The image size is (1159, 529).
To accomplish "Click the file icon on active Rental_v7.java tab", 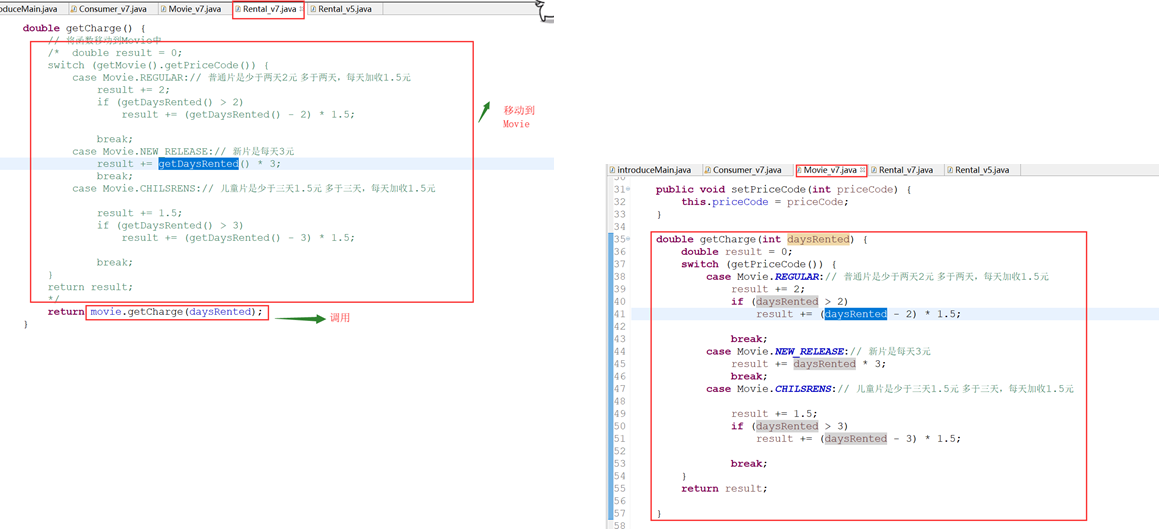I will 238,9.
